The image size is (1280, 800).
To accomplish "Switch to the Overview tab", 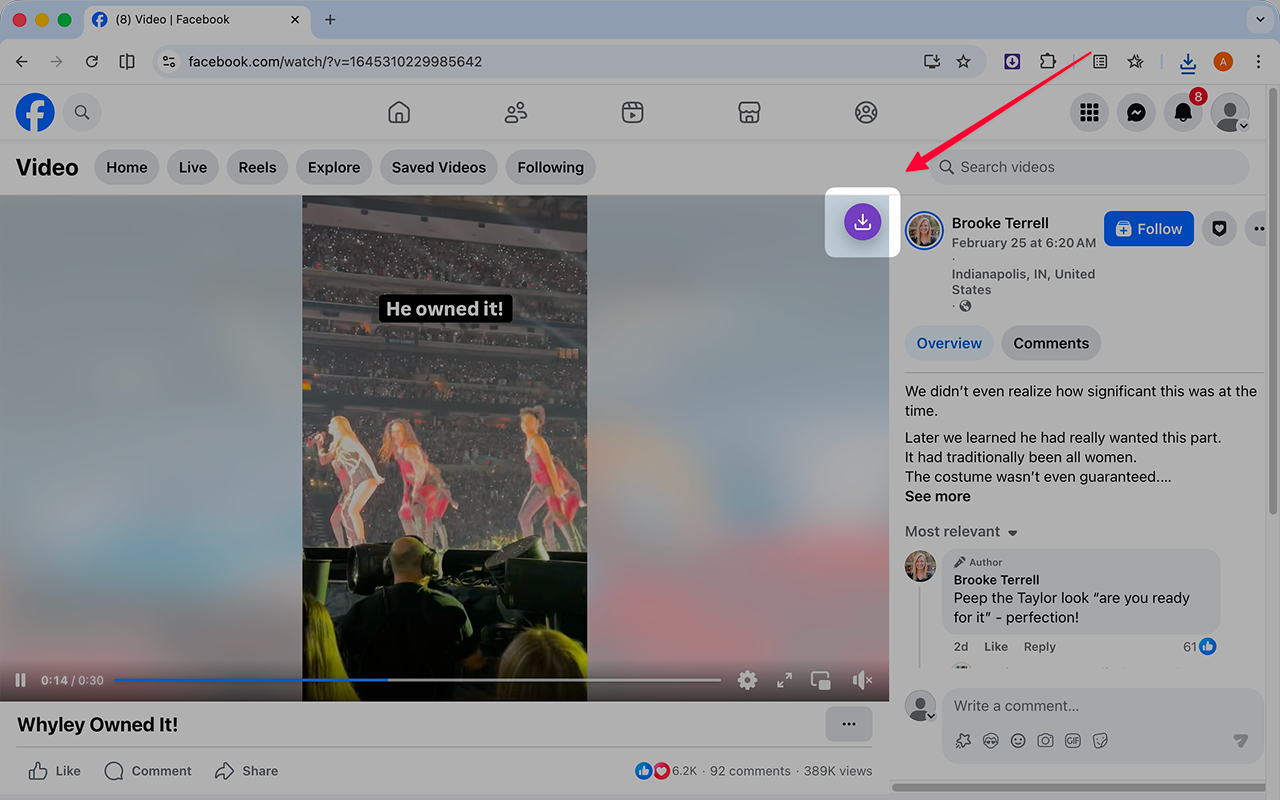I will 949,343.
